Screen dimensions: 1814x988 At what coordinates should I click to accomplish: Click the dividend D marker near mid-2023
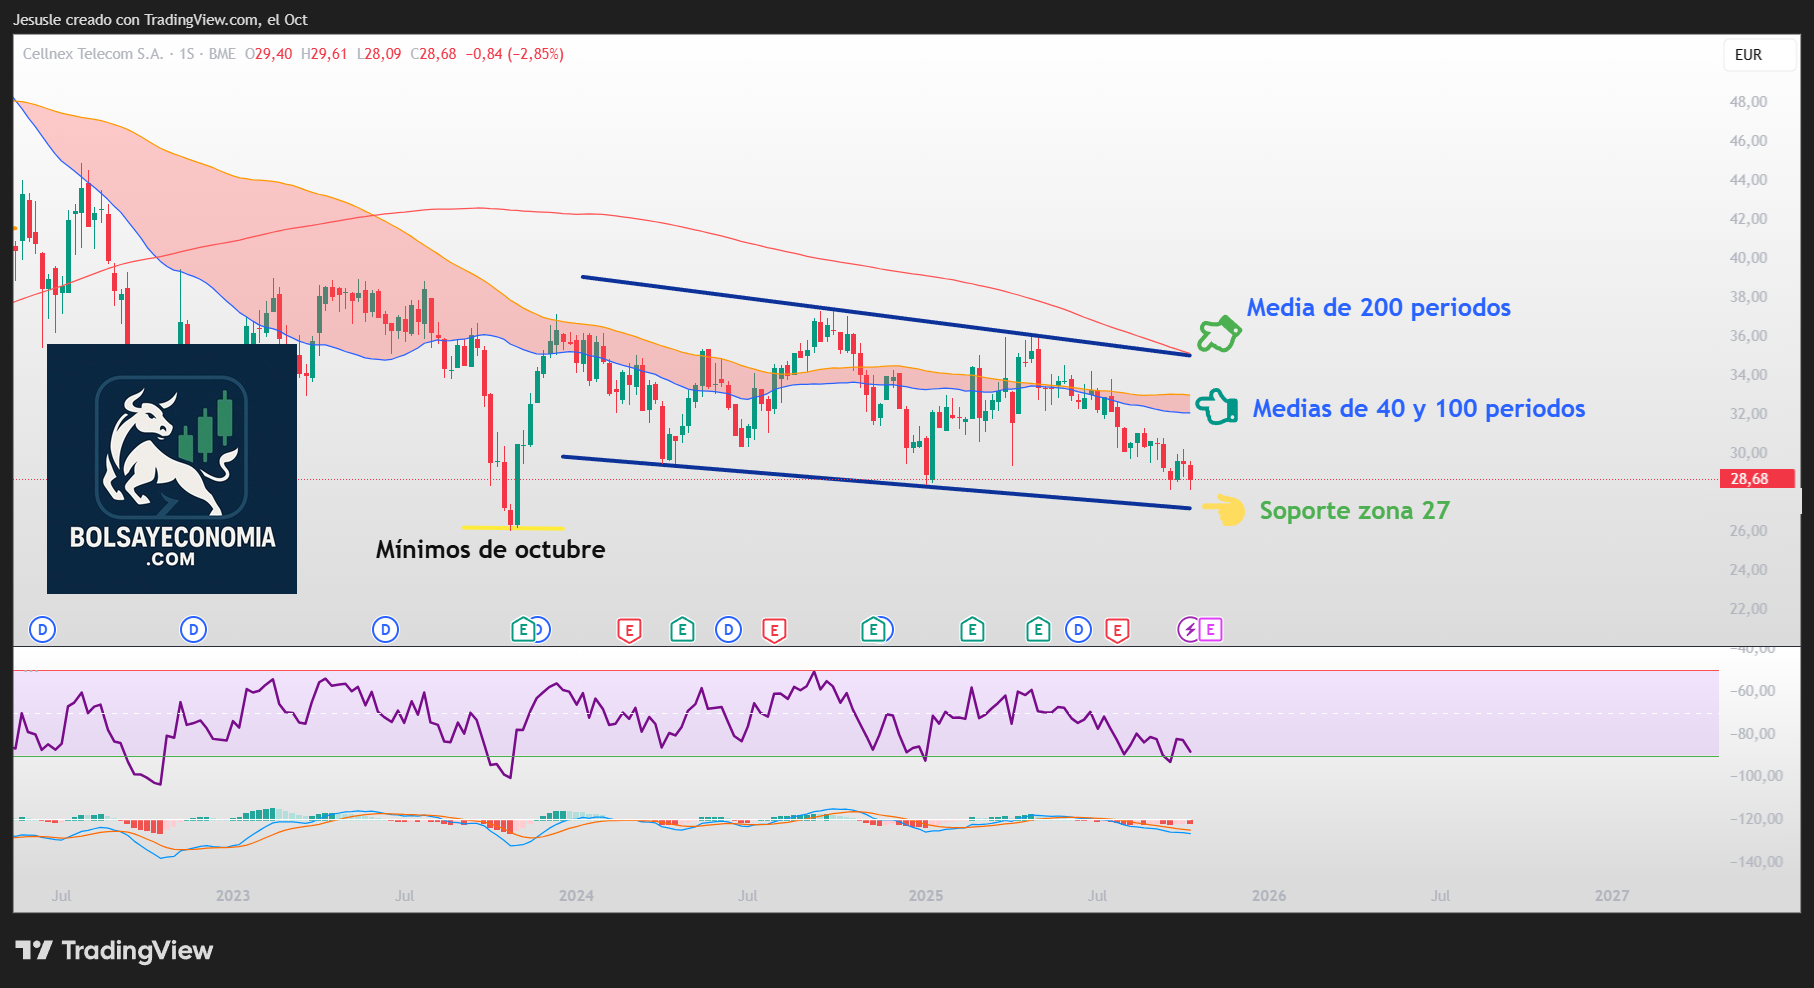385,629
